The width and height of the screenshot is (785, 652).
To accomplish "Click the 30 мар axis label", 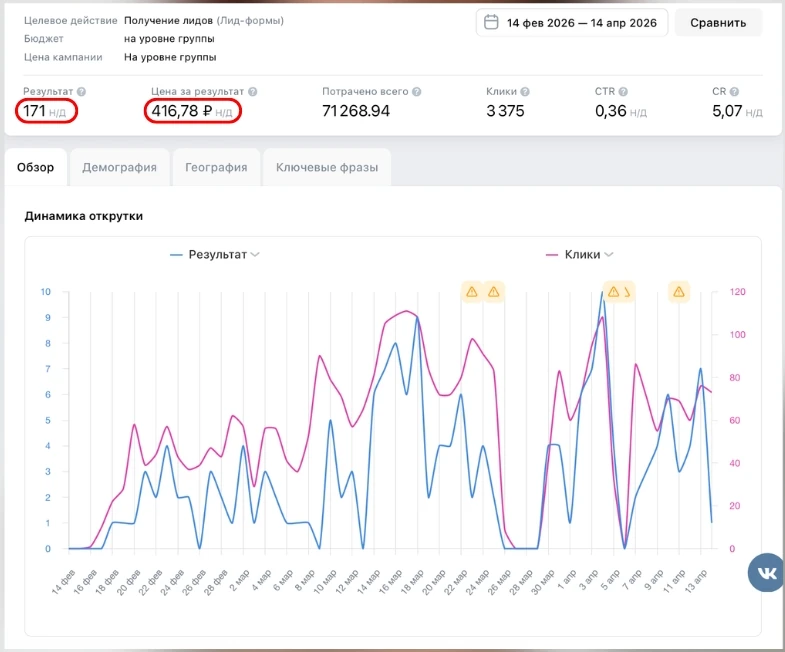I will (543, 582).
